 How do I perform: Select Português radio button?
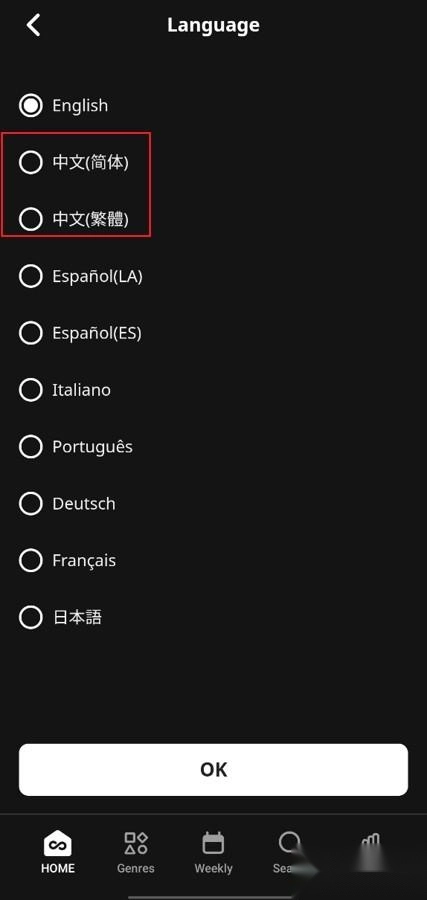[30, 447]
